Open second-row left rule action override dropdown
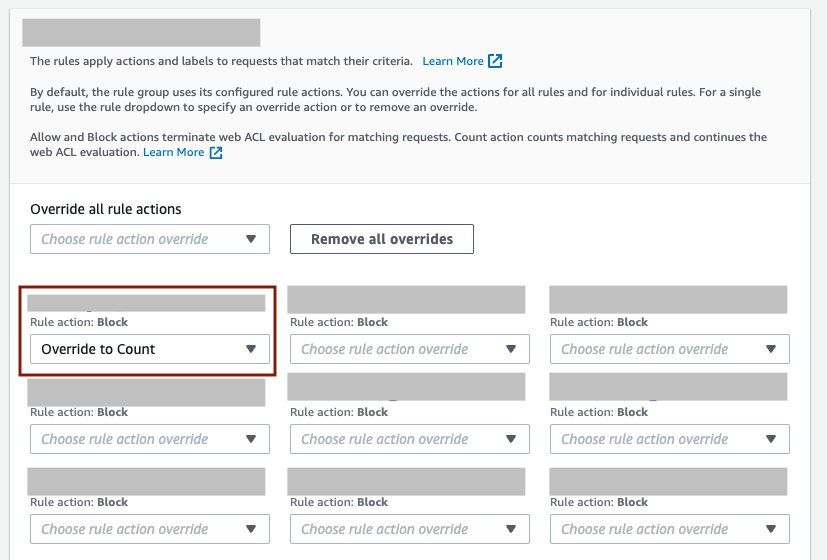 pyautogui.click(x=149, y=439)
